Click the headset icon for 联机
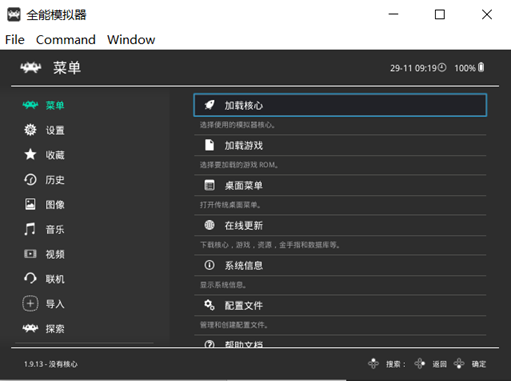The height and width of the screenshot is (381, 511). click(30, 279)
